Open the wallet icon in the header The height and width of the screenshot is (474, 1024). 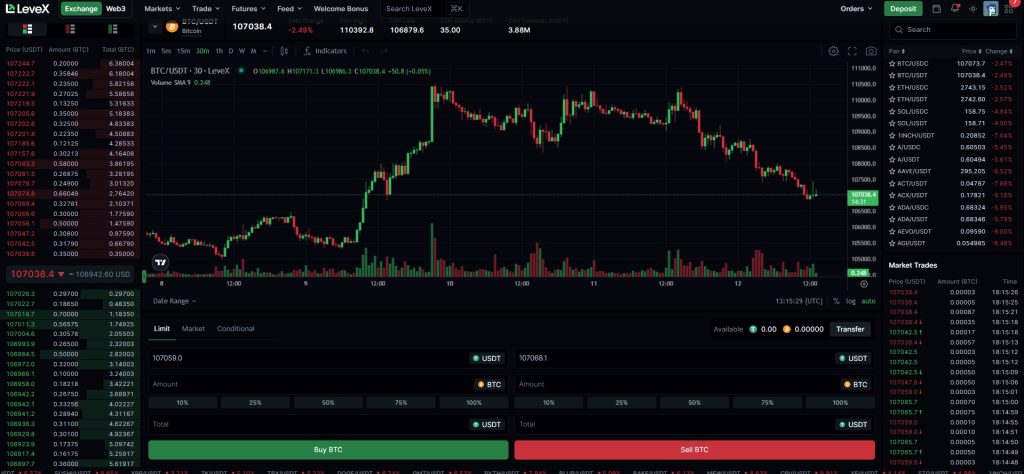click(x=936, y=8)
